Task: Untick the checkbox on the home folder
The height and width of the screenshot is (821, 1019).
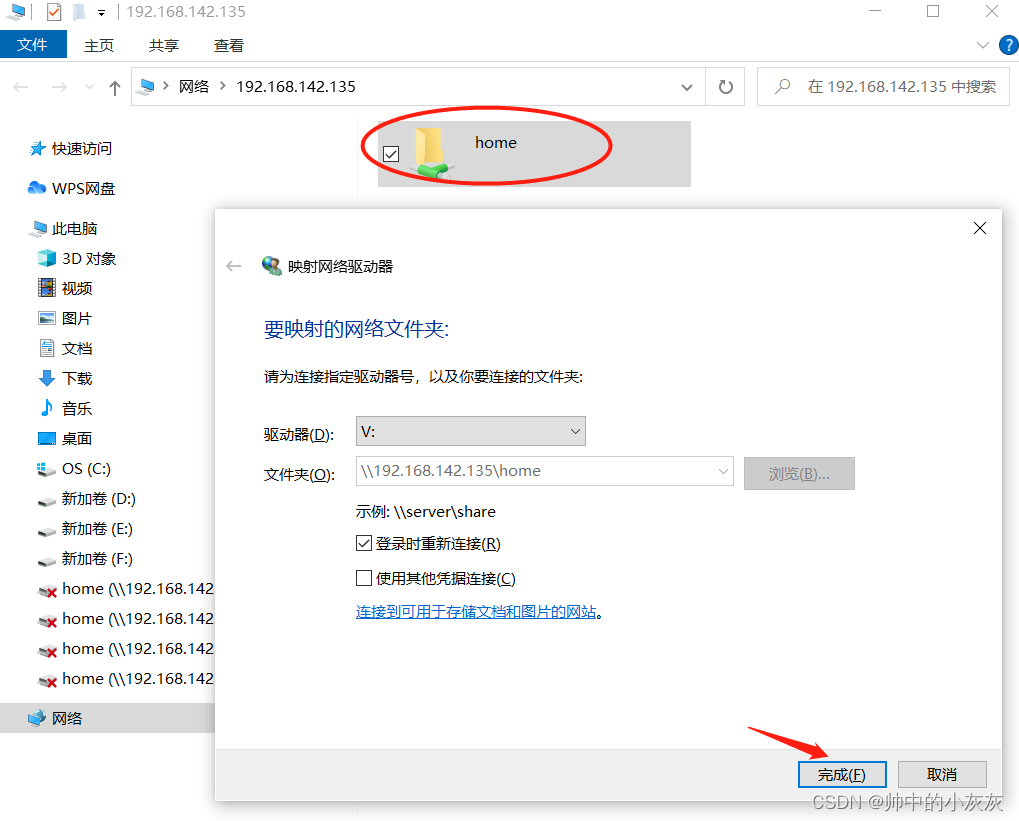Action: pyautogui.click(x=391, y=154)
